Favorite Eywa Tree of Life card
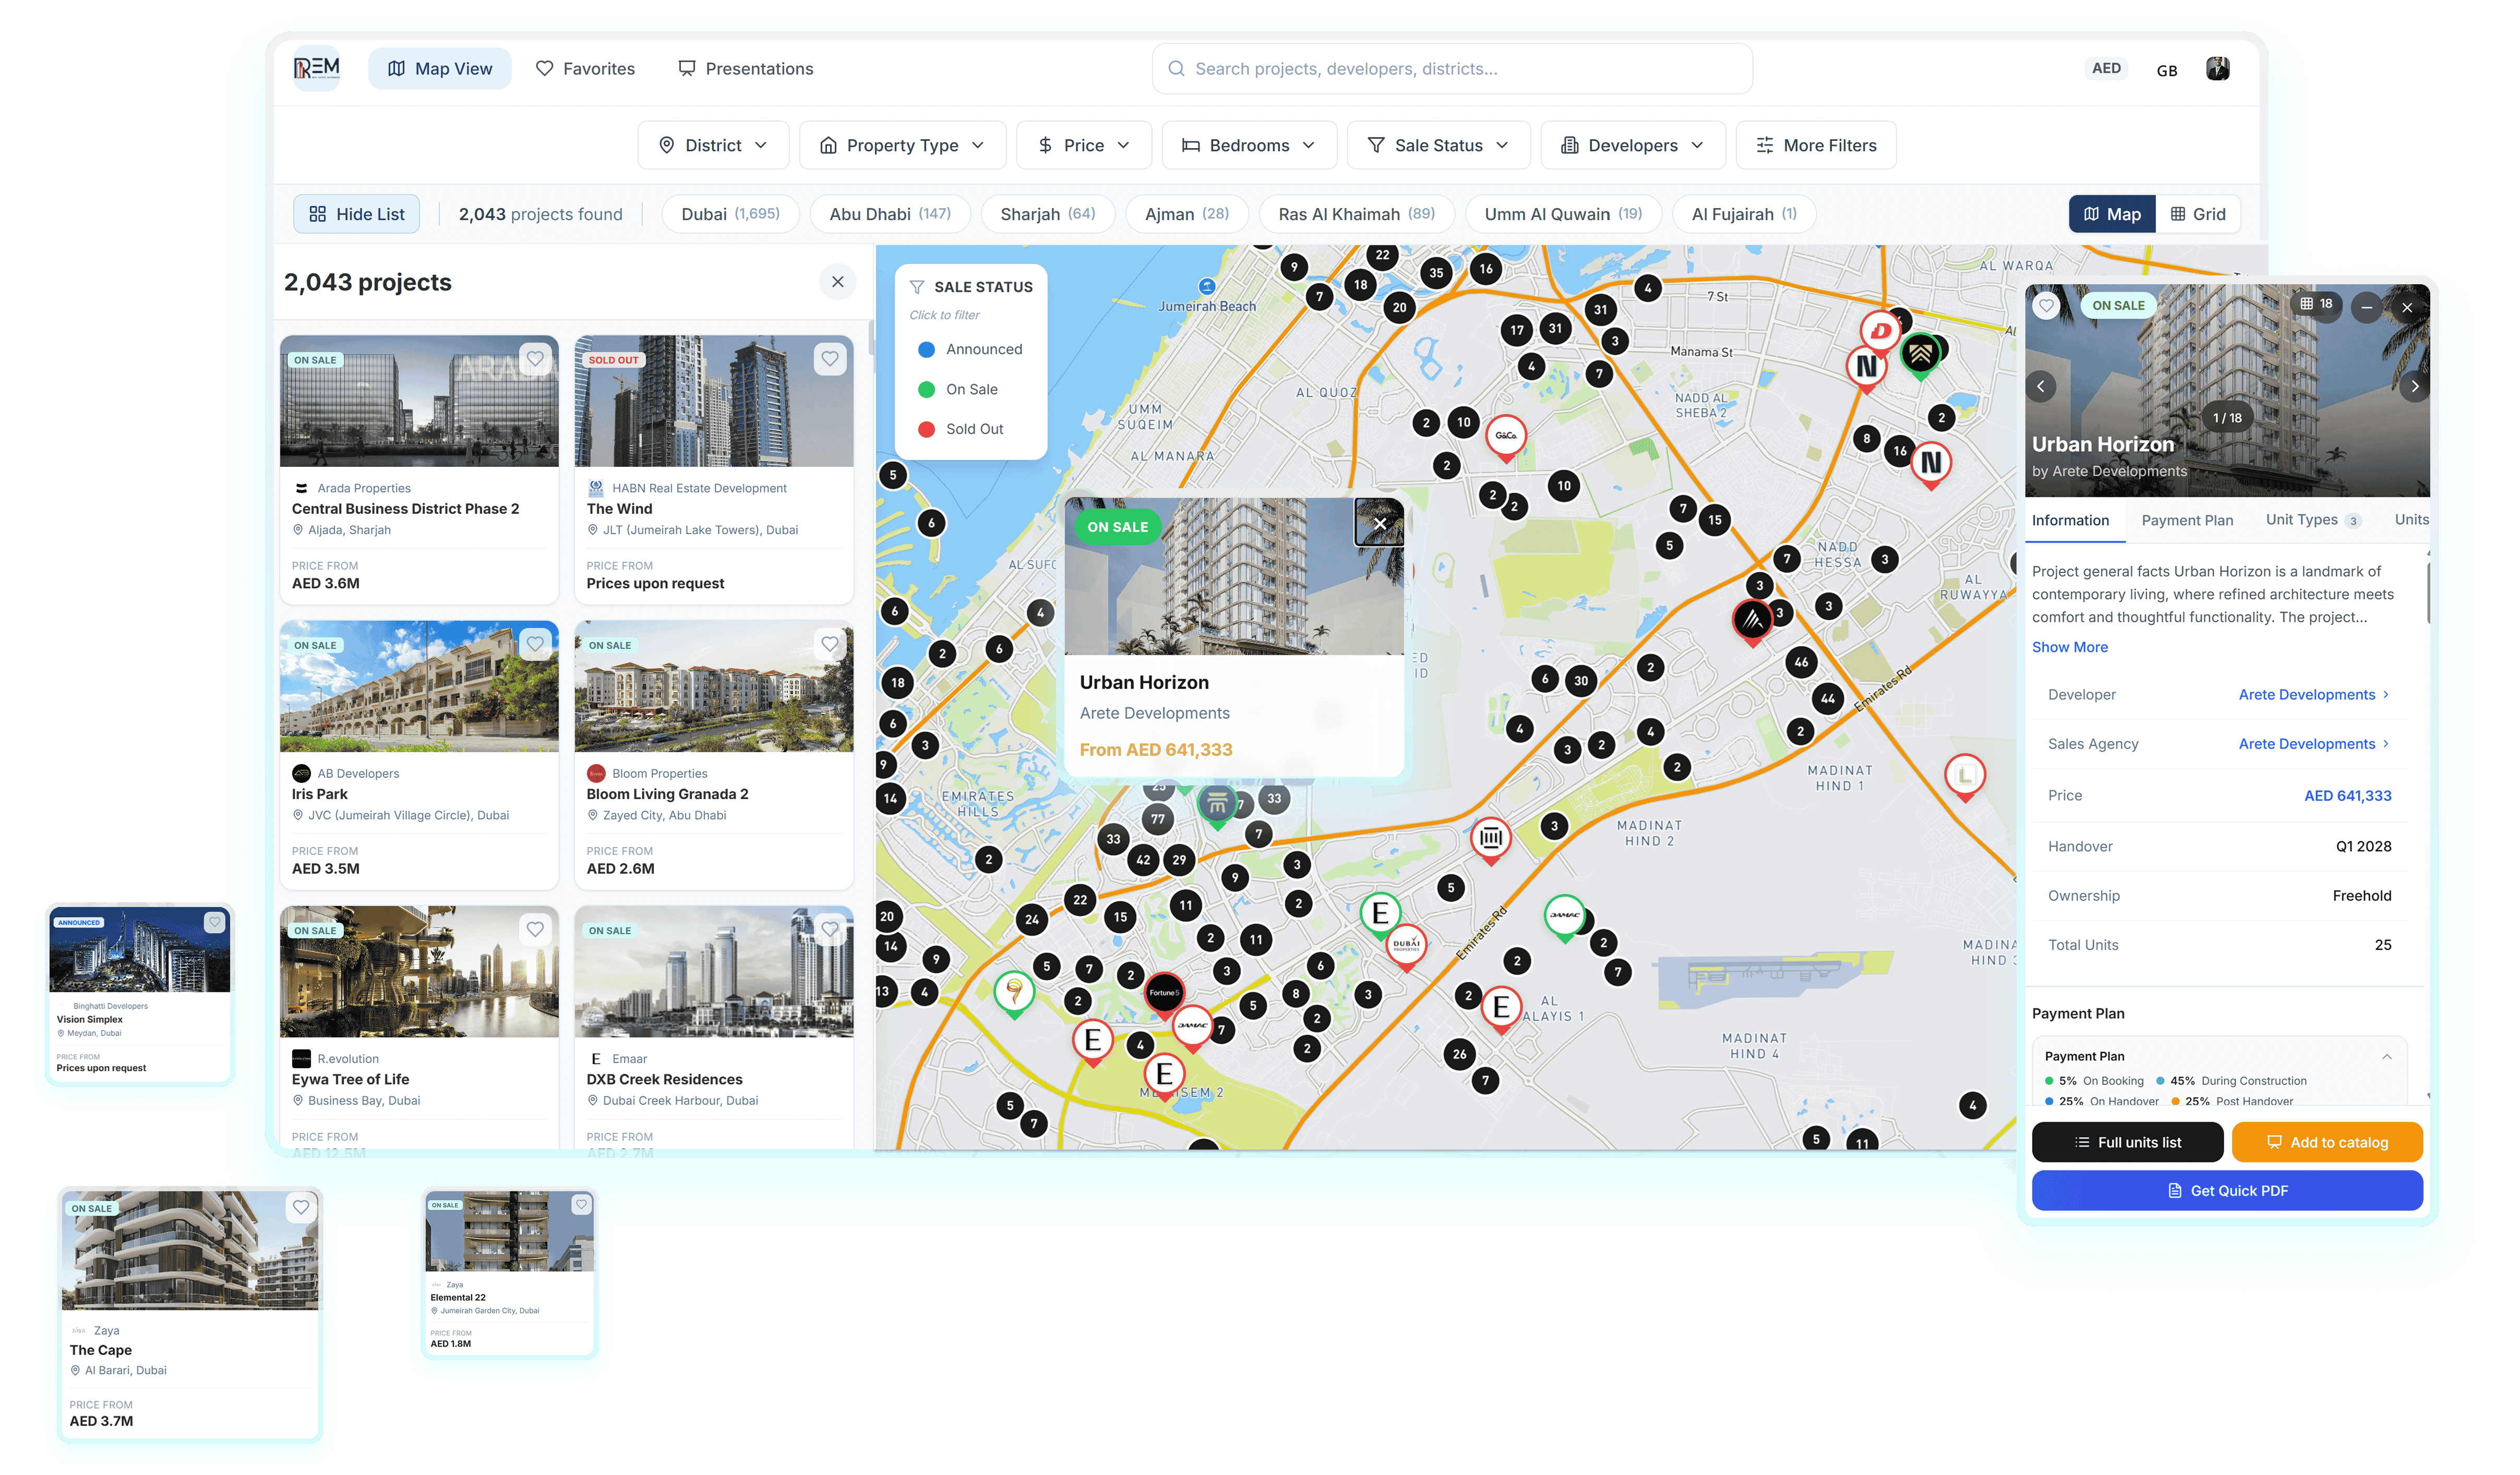Viewport: 2520px width, 1475px height. click(x=535, y=929)
